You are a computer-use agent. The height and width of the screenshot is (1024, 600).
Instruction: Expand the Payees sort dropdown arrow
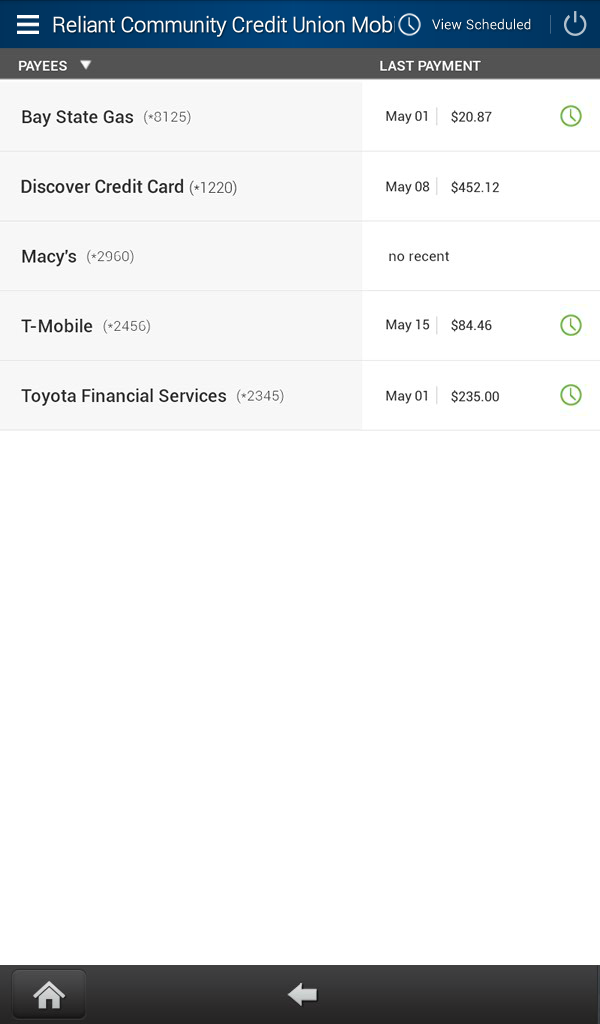(x=86, y=65)
